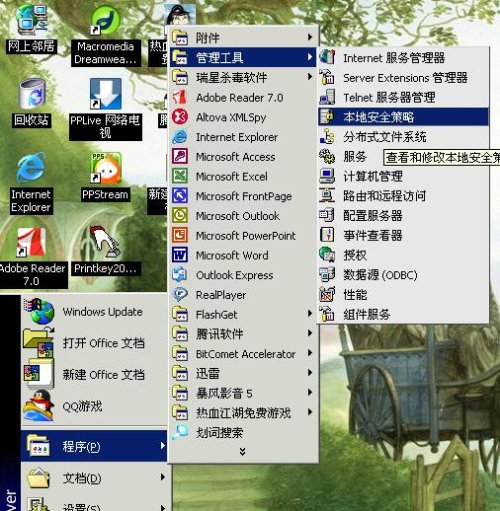The width and height of the screenshot is (500, 511).
Task: Open 热血江湖免费游戏 programs folder
Action: click(x=243, y=413)
